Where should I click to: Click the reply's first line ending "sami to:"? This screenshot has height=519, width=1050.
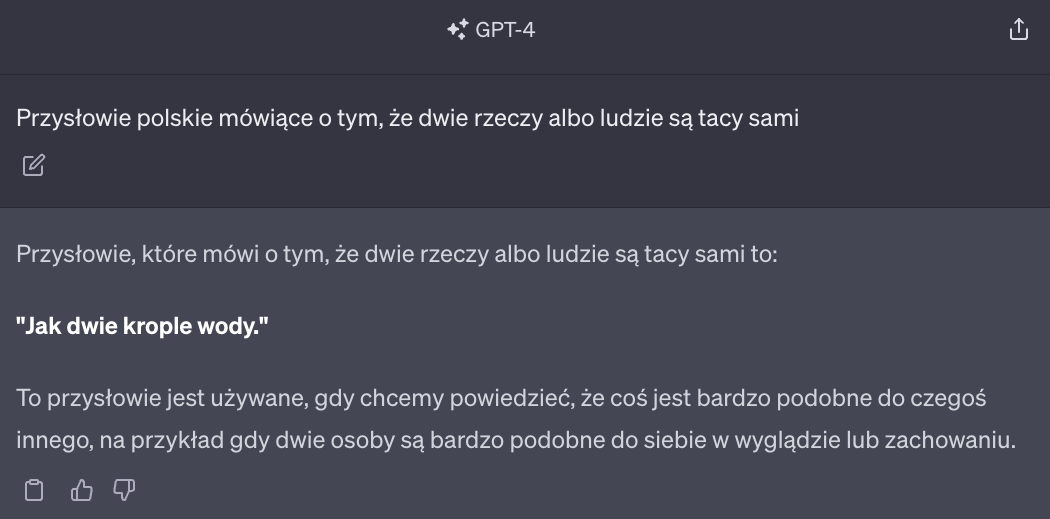click(x=396, y=254)
